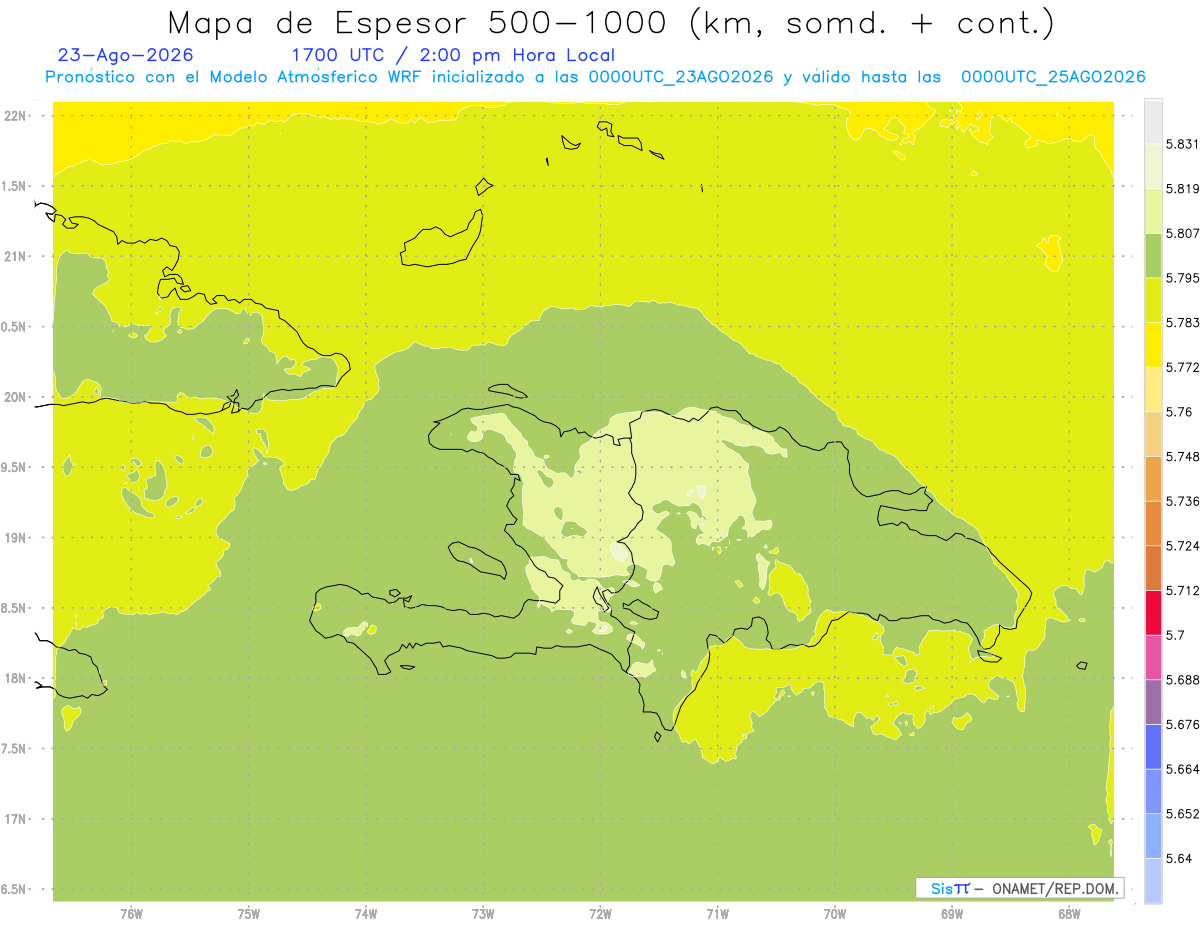Select the colorbar value '5.748'

(x=1182, y=457)
